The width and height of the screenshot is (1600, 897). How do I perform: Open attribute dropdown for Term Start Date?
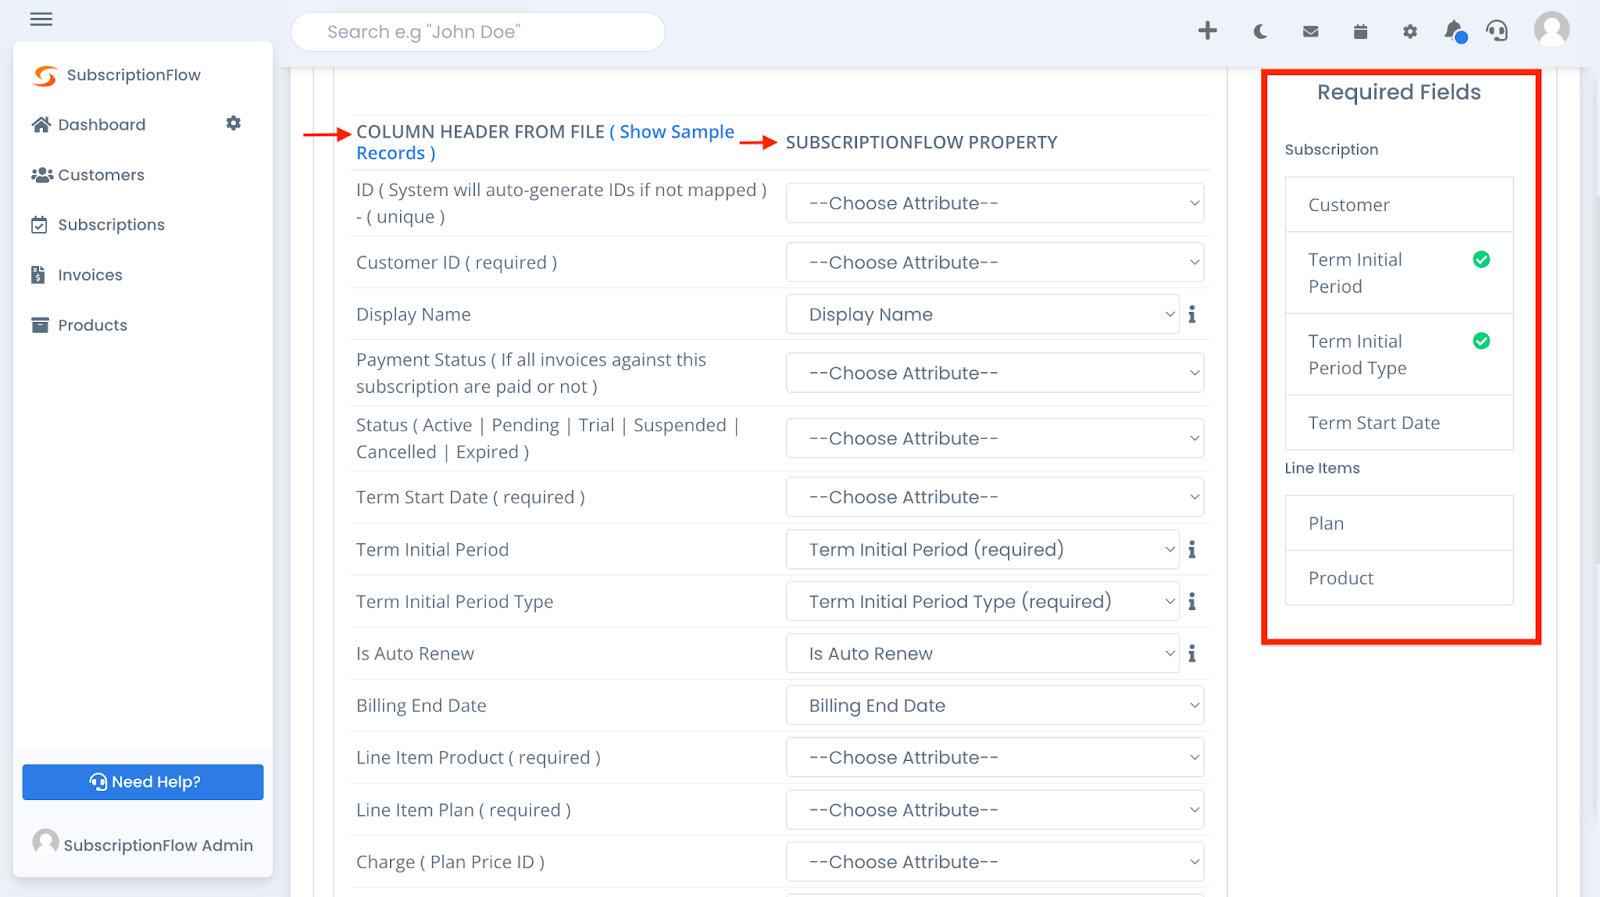click(995, 497)
